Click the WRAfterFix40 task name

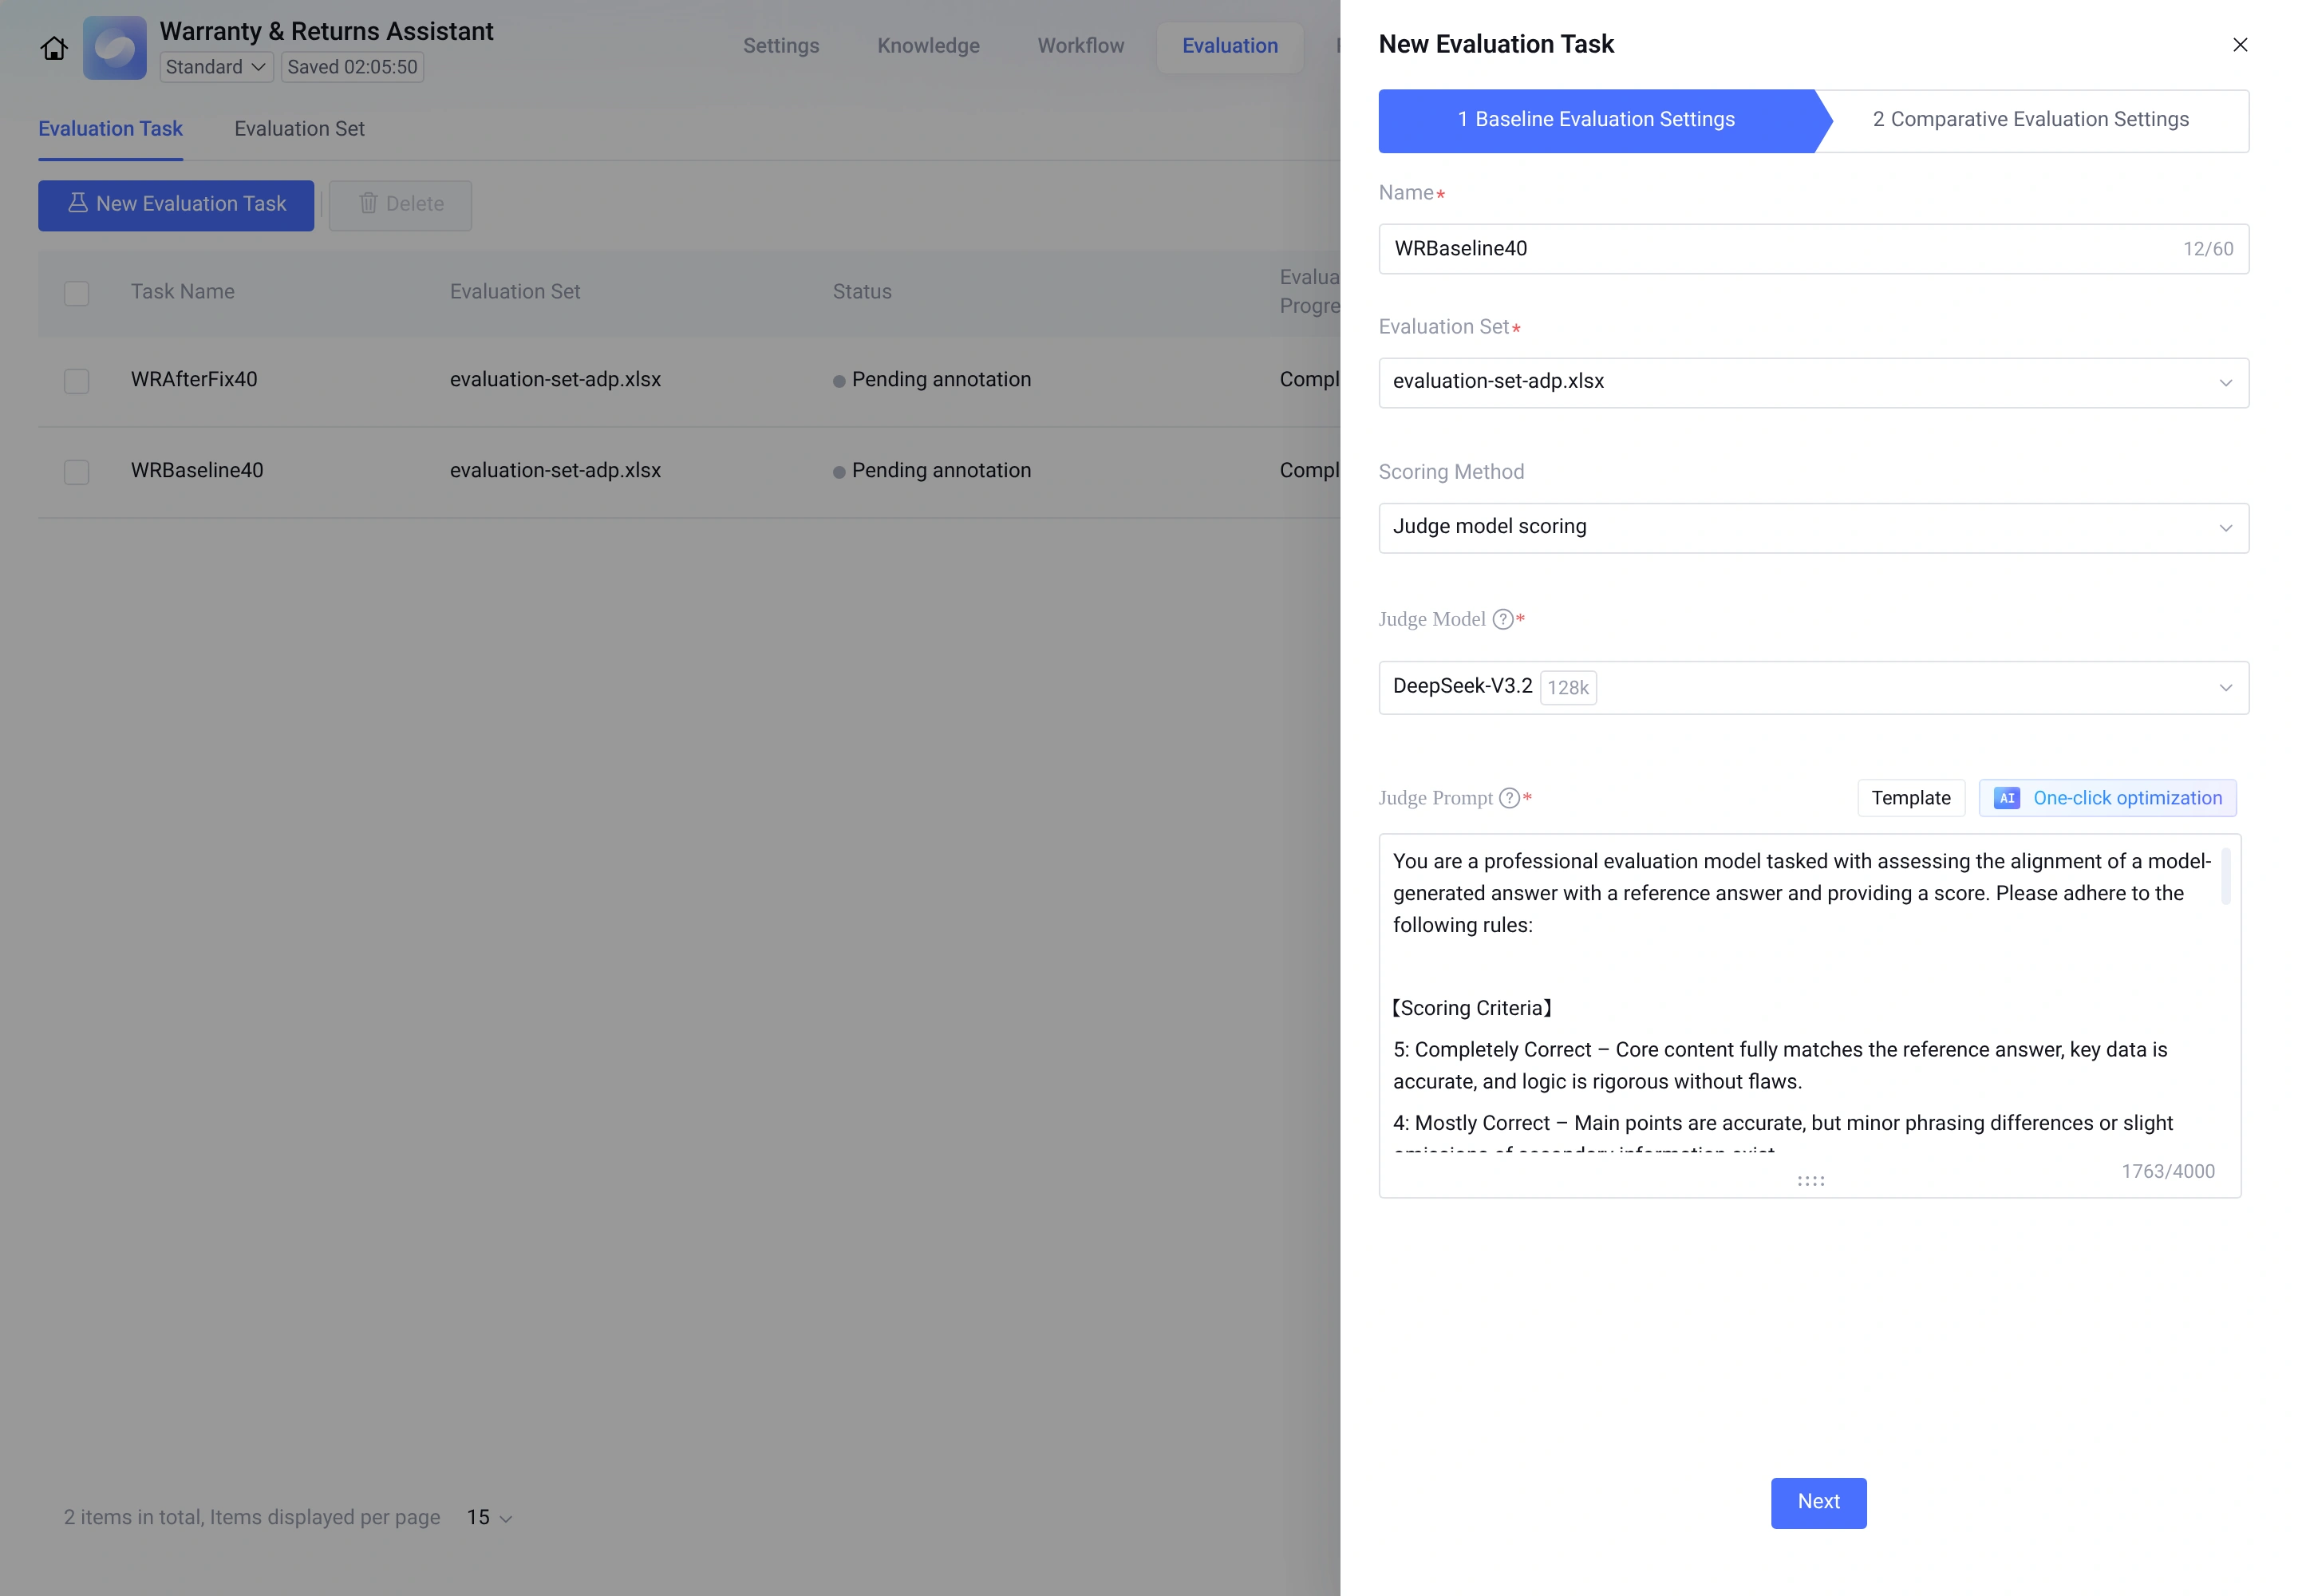pyautogui.click(x=194, y=380)
